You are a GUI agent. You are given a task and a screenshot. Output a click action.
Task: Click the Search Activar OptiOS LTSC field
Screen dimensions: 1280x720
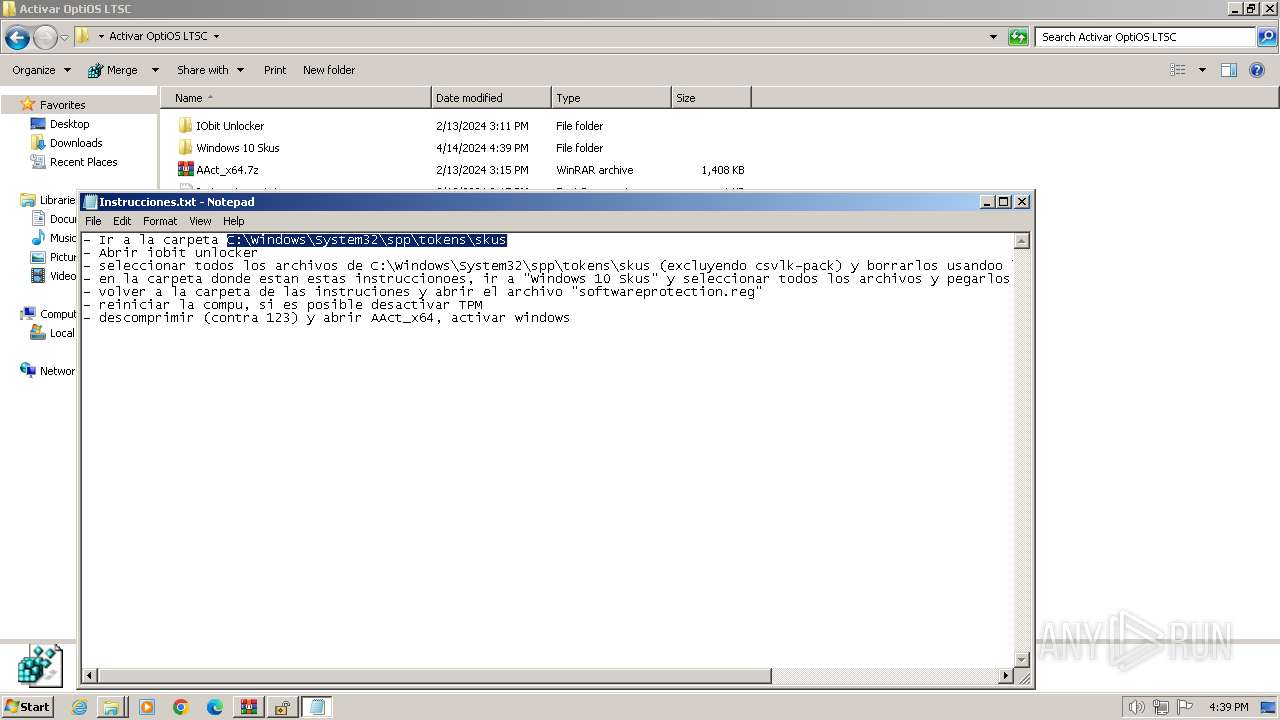point(1146,37)
